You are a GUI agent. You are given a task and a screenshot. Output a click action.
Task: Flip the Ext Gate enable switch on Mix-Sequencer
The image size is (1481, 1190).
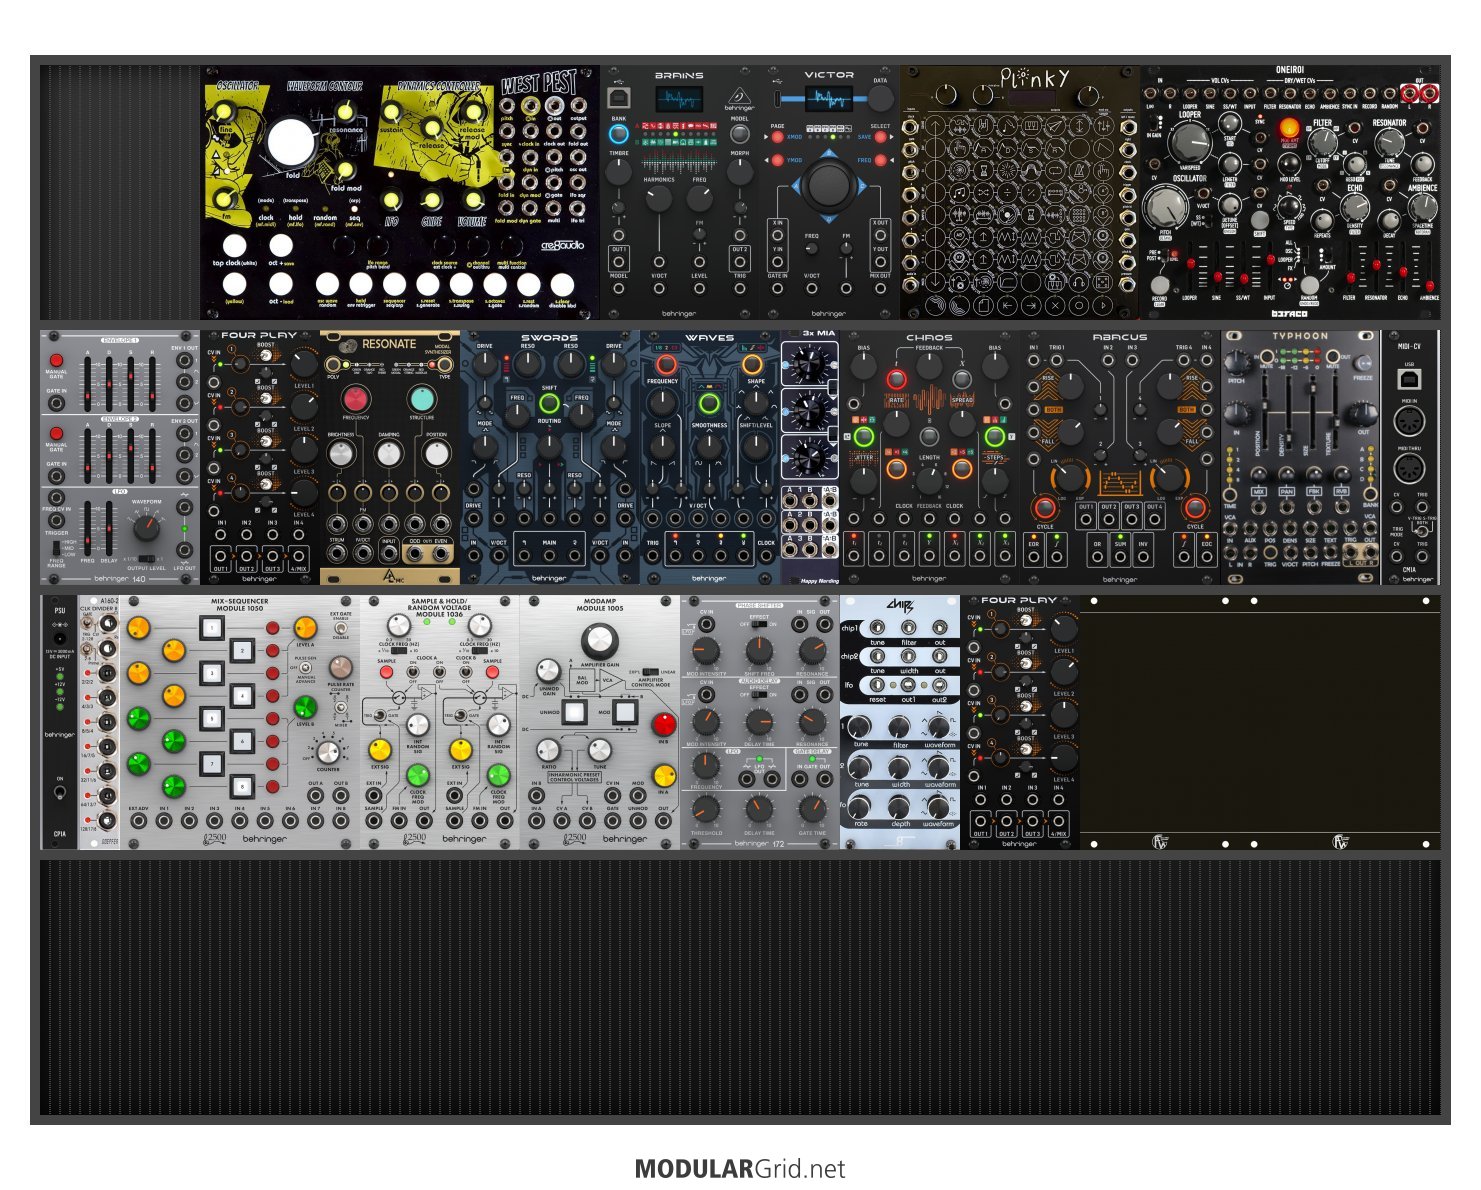click(341, 627)
